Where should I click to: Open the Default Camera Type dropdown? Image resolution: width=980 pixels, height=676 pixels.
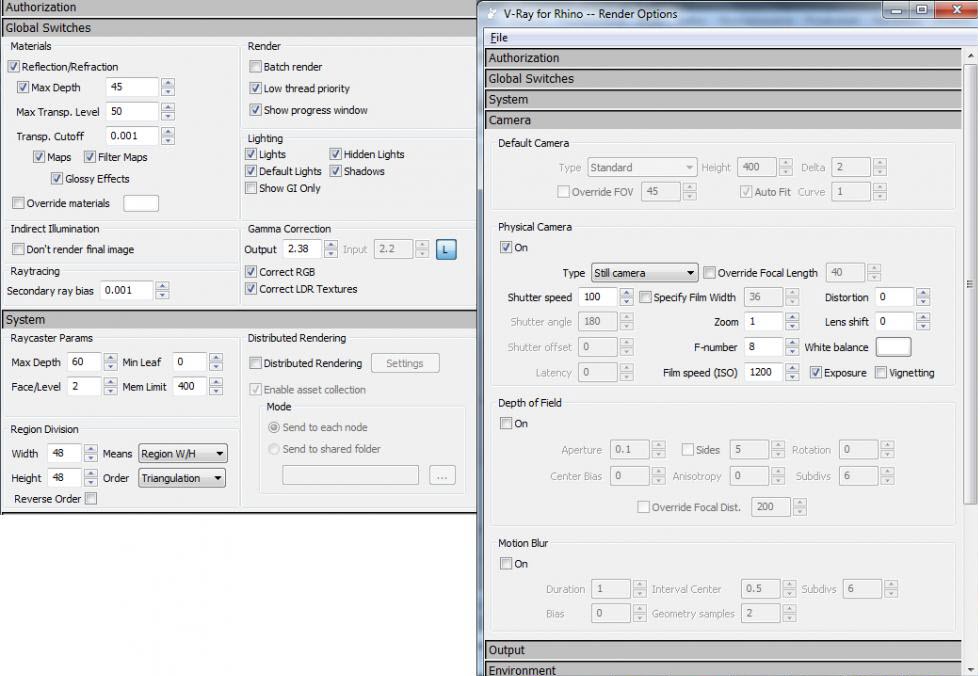coord(641,167)
